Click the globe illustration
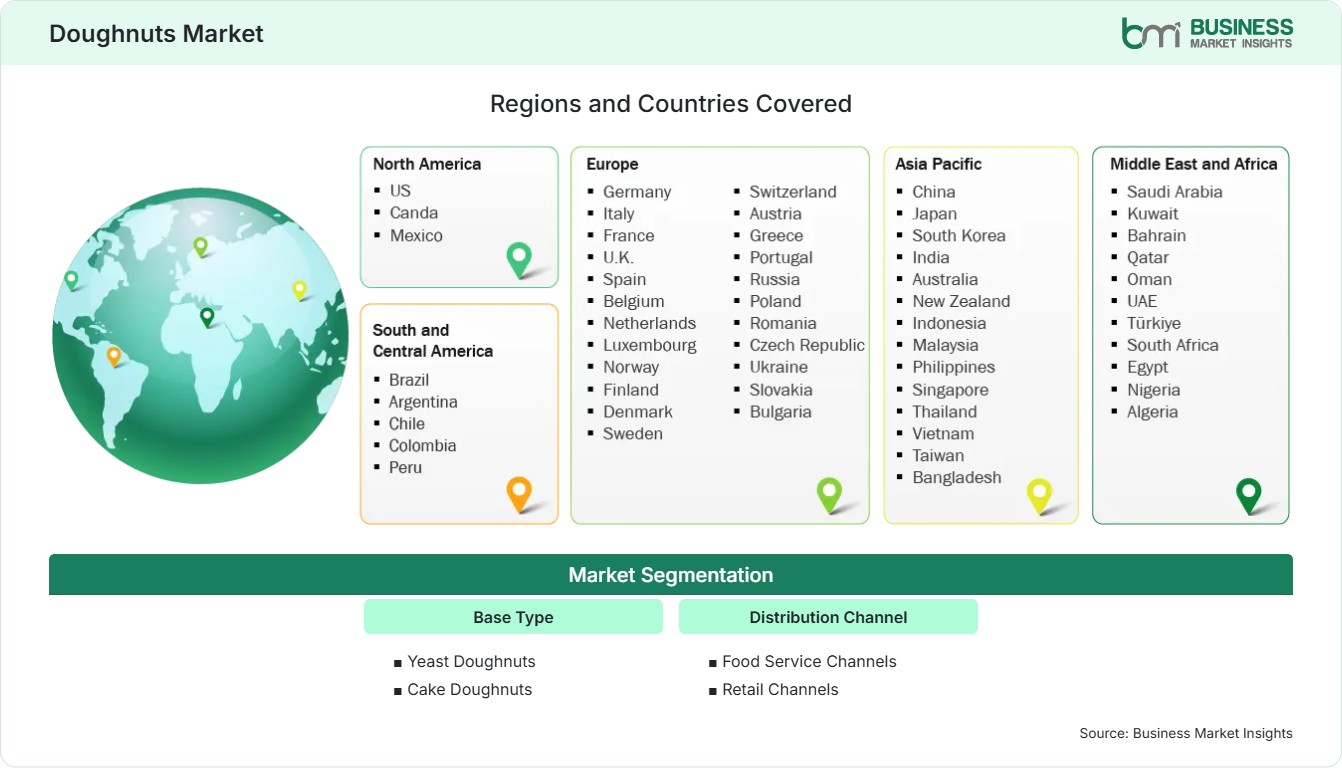This screenshot has width=1342, height=768. (200, 336)
